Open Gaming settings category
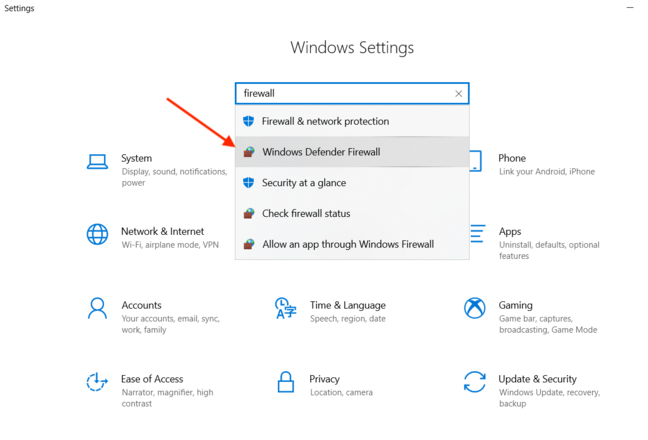This screenshot has width=648, height=440. coord(531,316)
